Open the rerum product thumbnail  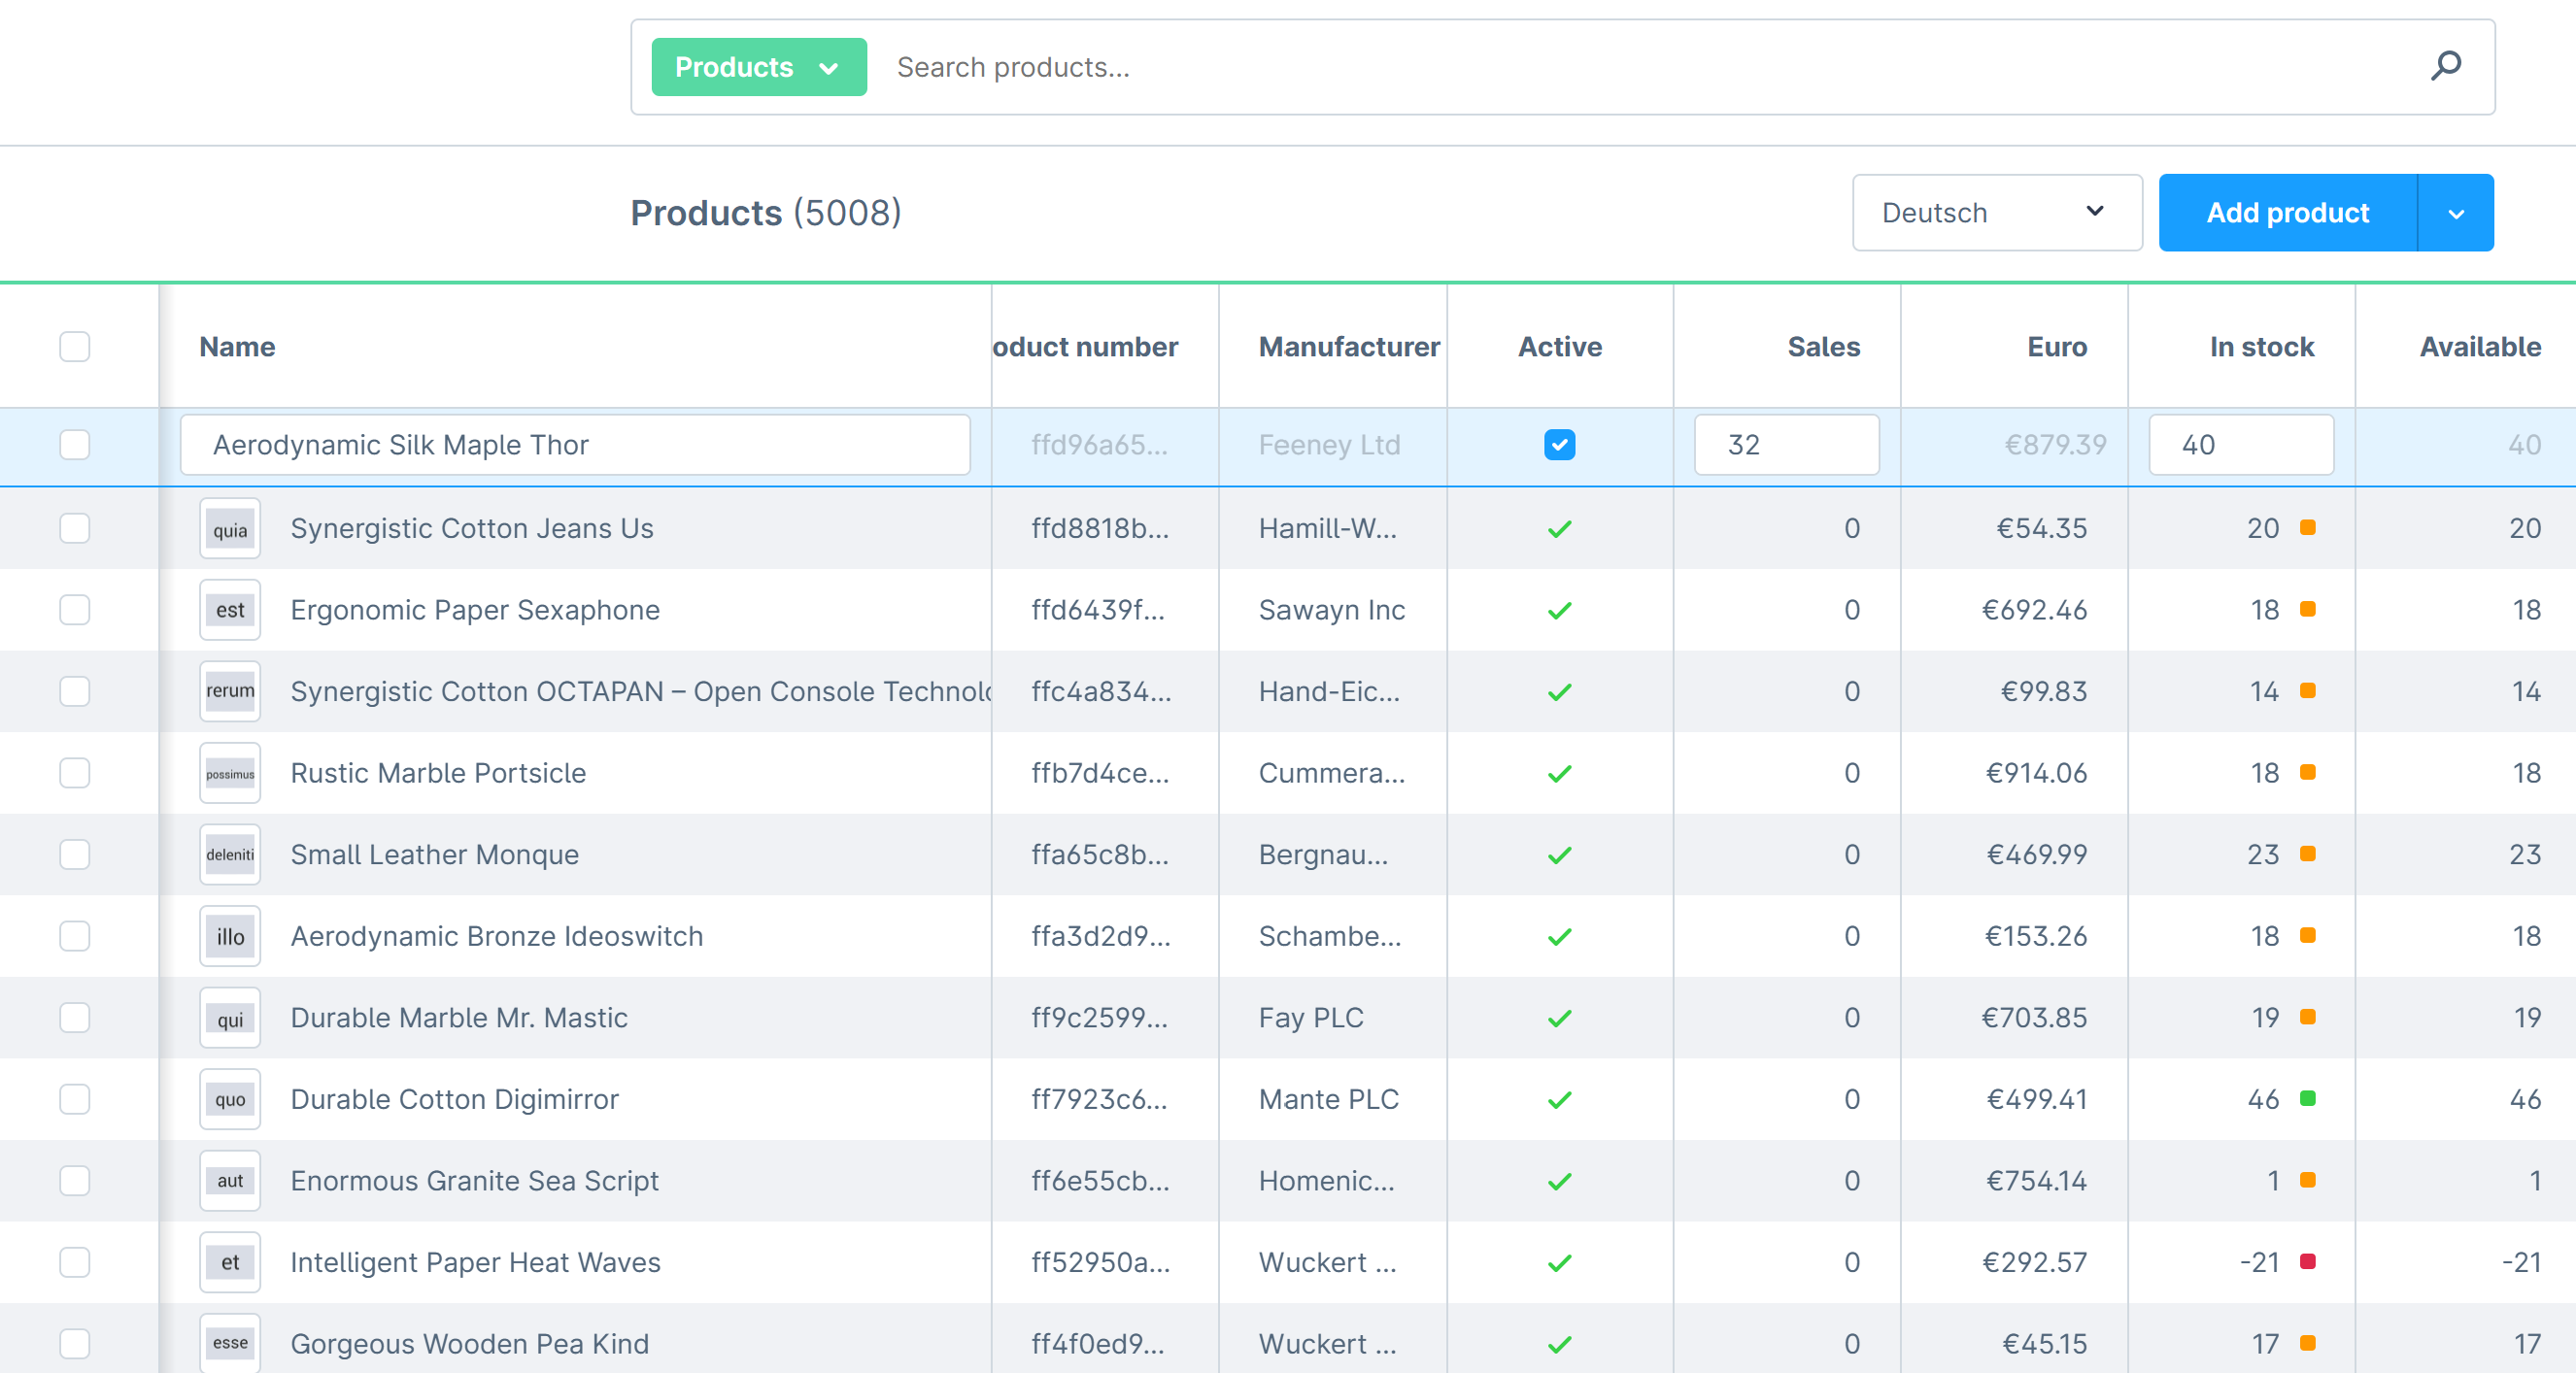(230, 690)
